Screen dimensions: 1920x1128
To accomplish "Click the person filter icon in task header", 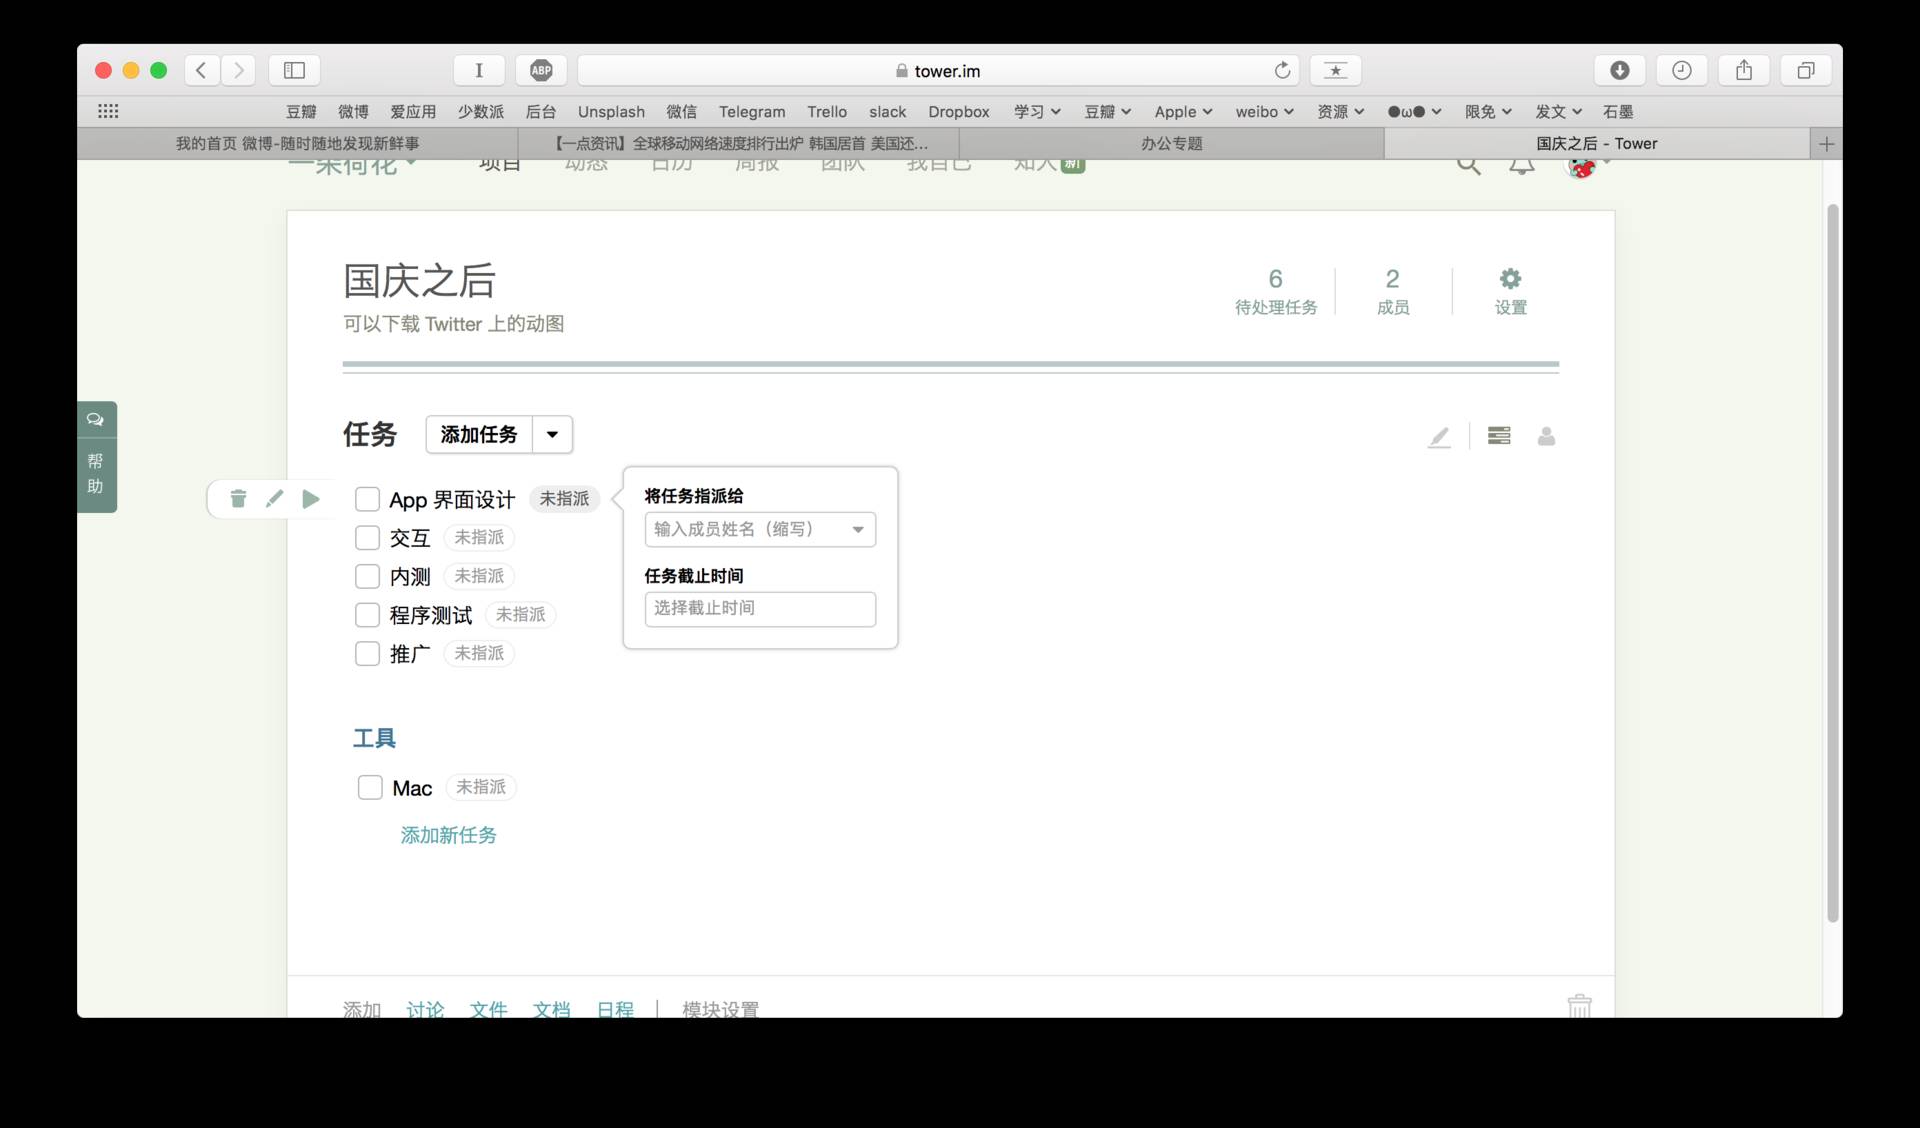I will point(1546,436).
